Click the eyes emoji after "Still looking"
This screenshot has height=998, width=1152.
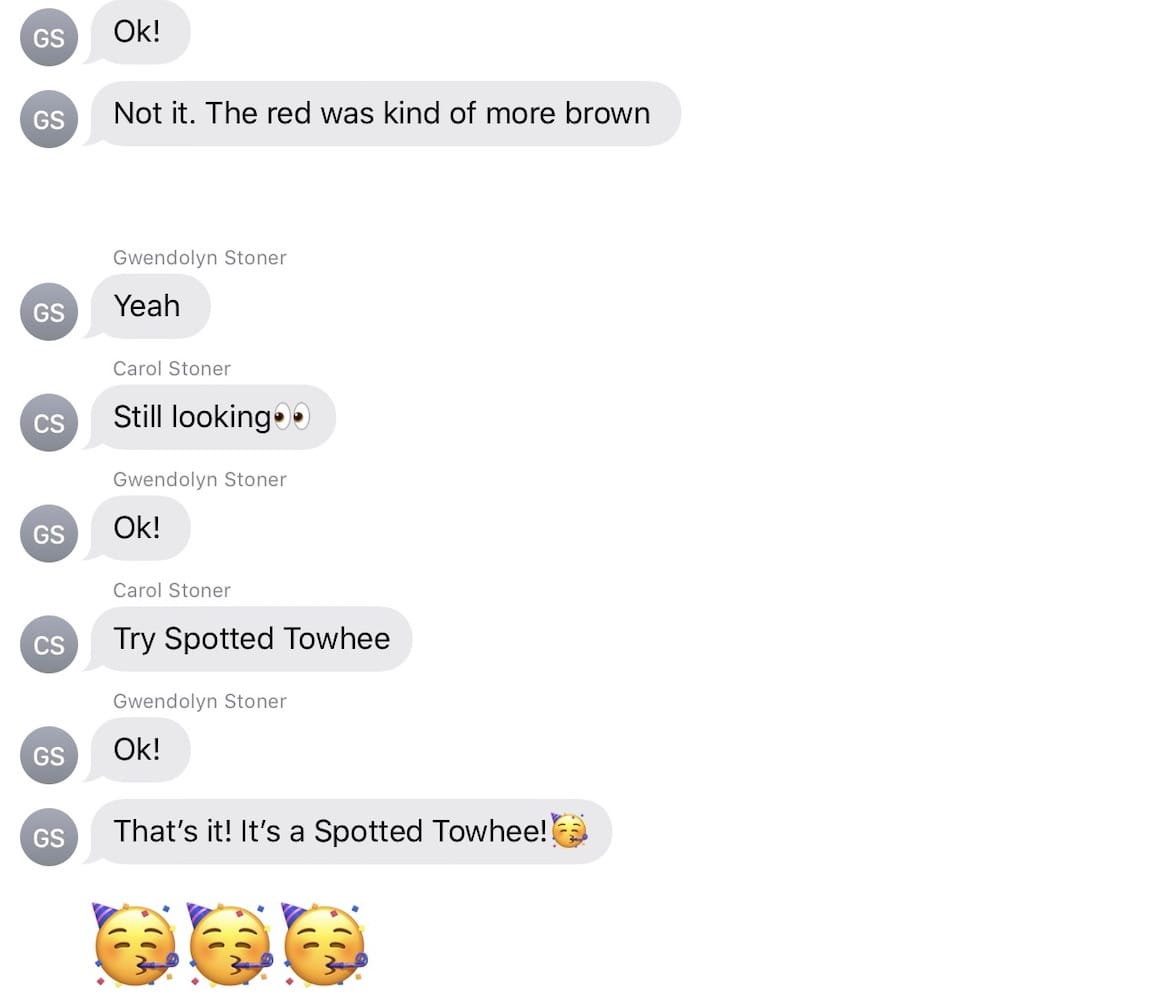[292, 417]
